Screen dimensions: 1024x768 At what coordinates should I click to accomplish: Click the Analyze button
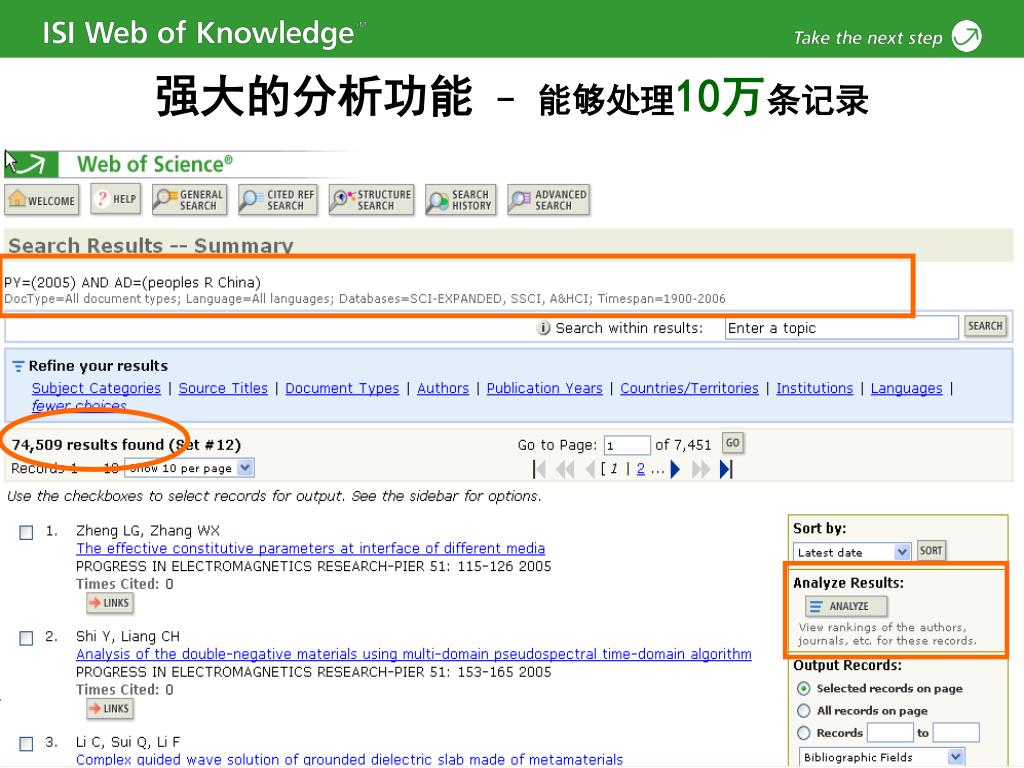(846, 606)
